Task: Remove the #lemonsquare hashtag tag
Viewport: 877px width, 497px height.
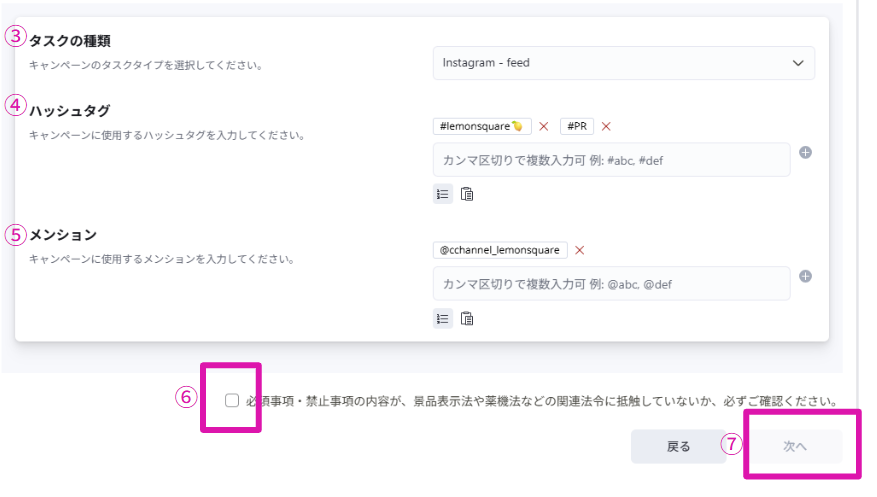Action: click(544, 126)
